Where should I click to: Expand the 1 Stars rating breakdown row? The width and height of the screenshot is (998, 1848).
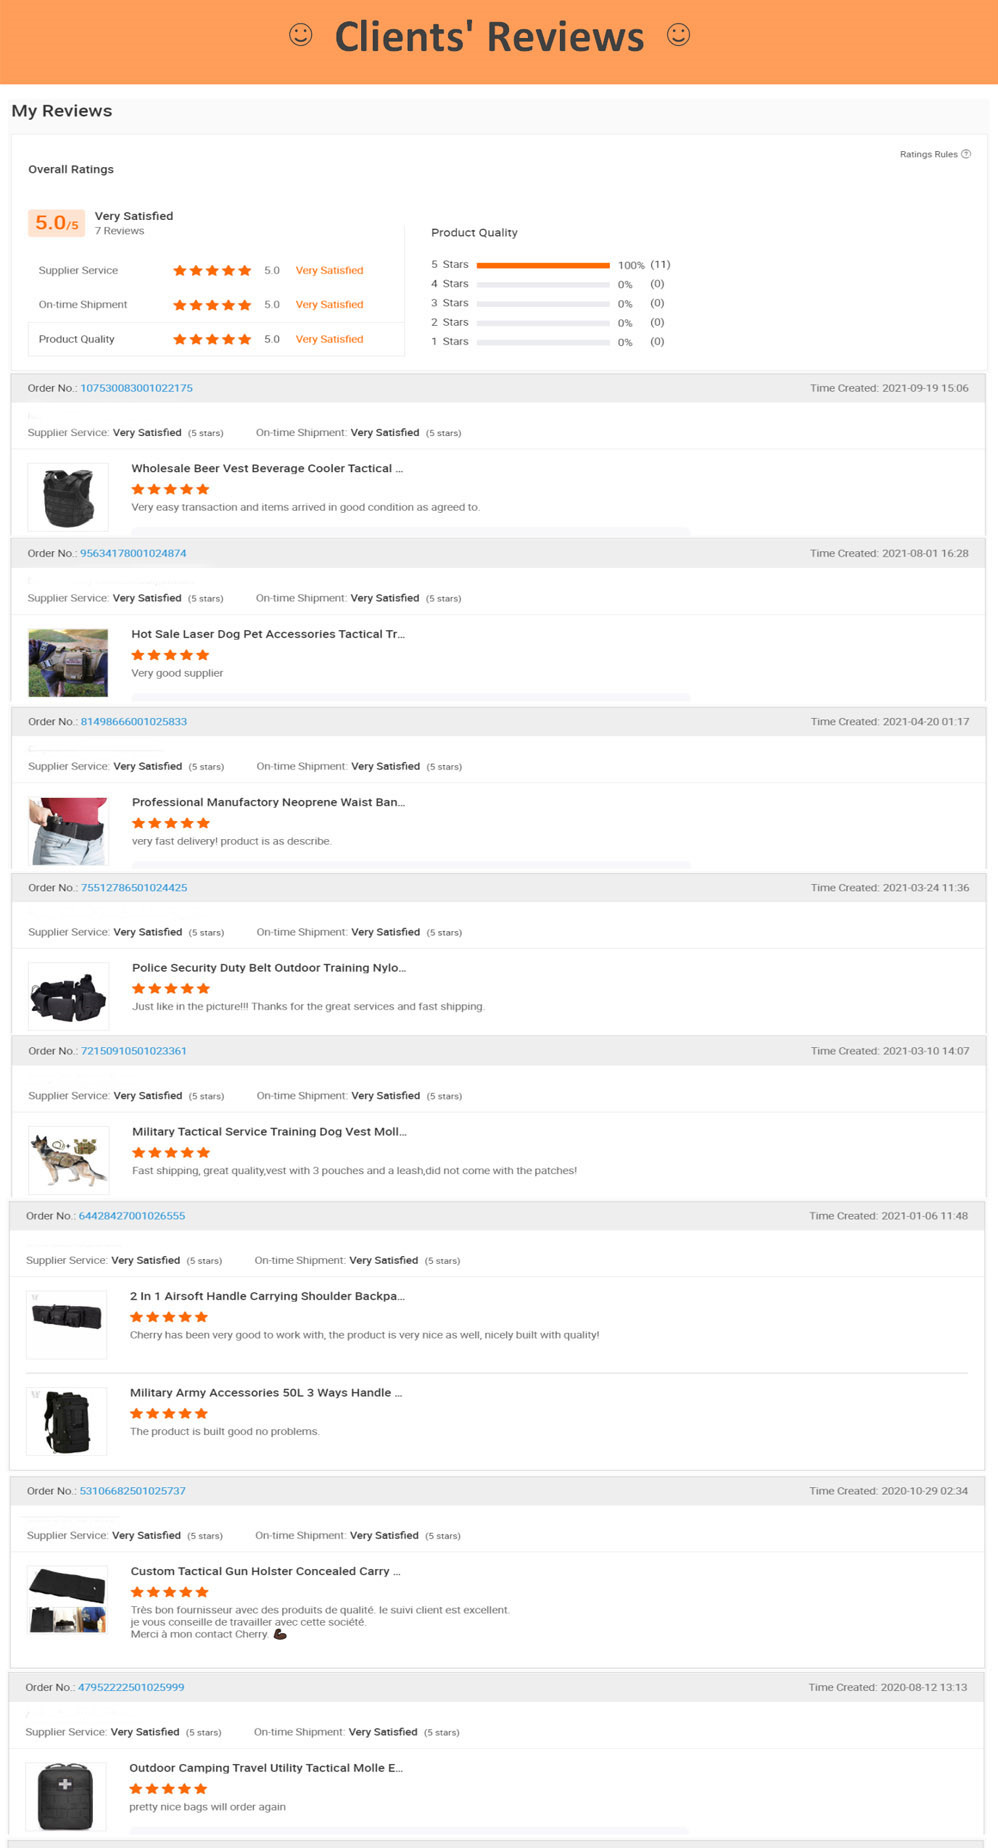click(x=449, y=341)
